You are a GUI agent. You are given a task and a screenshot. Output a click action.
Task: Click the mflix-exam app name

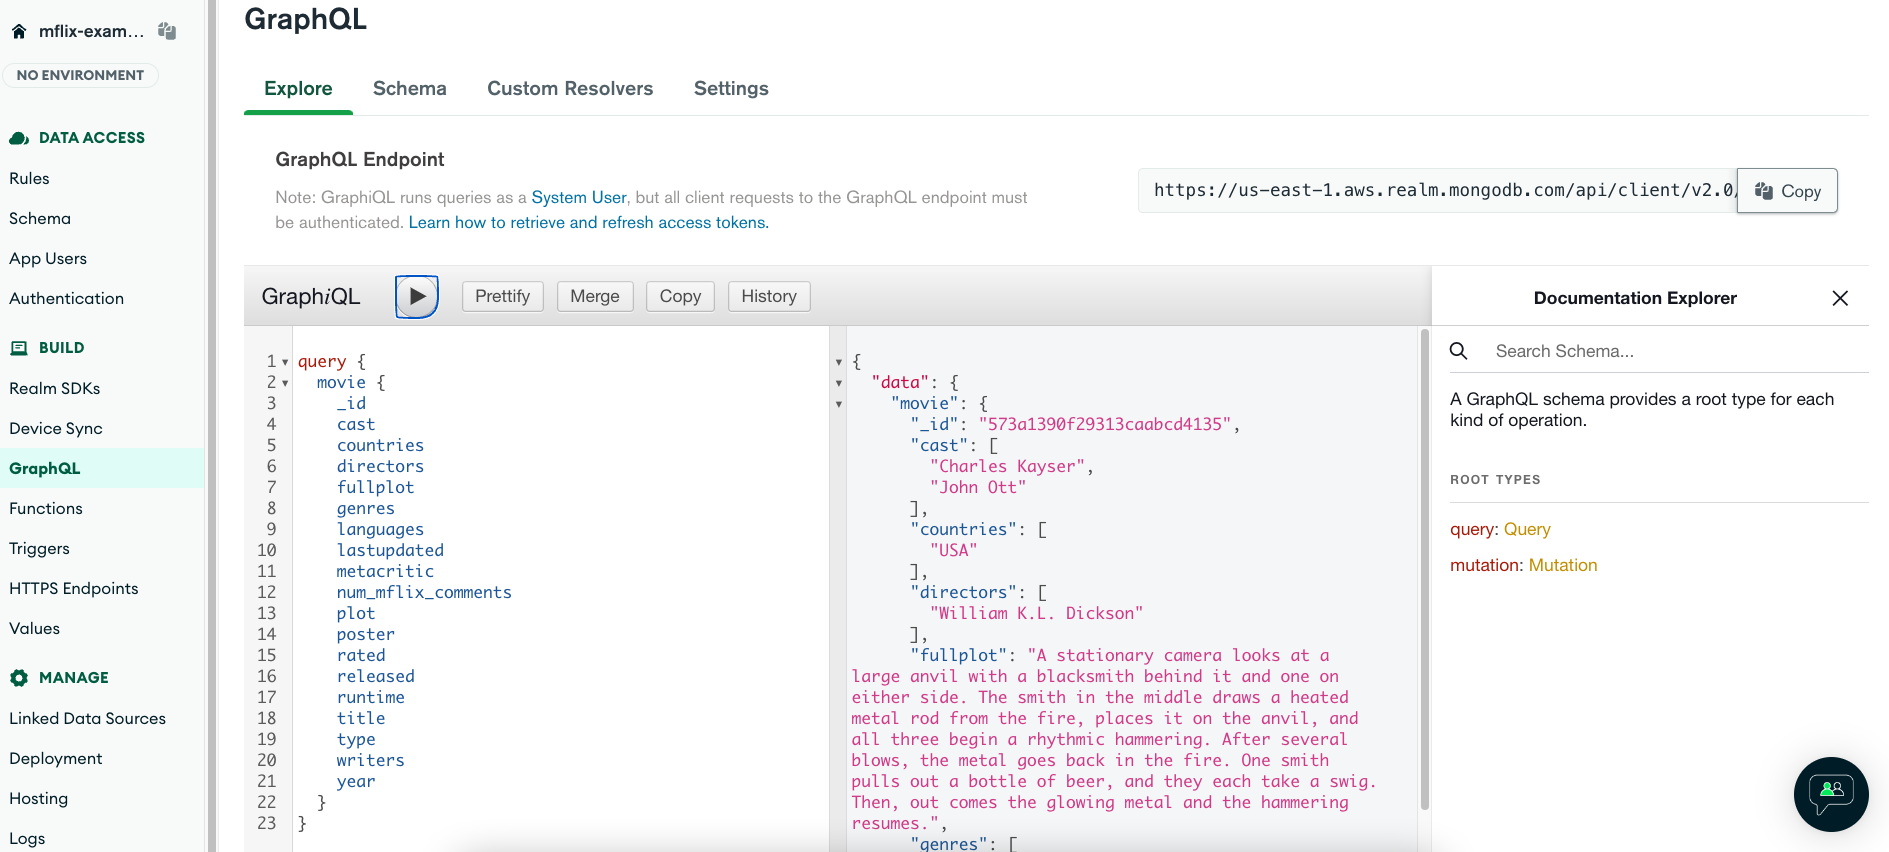coord(91,31)
